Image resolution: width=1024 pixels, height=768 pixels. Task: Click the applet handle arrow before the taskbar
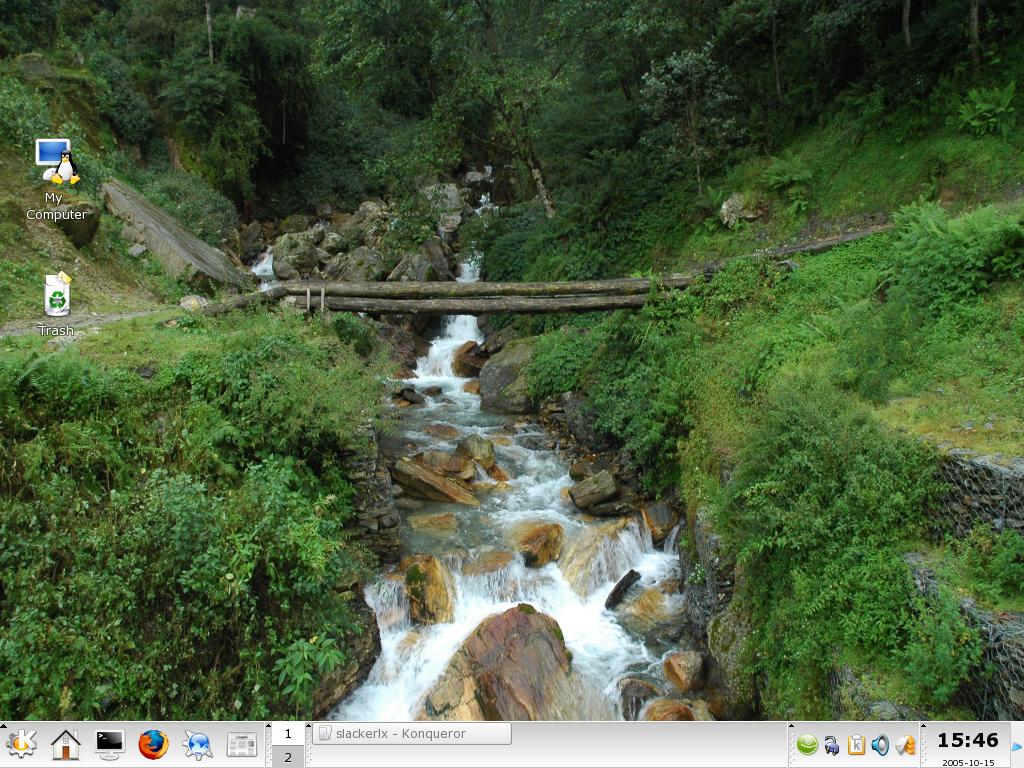pyautogui.click(x=310, y=726)
